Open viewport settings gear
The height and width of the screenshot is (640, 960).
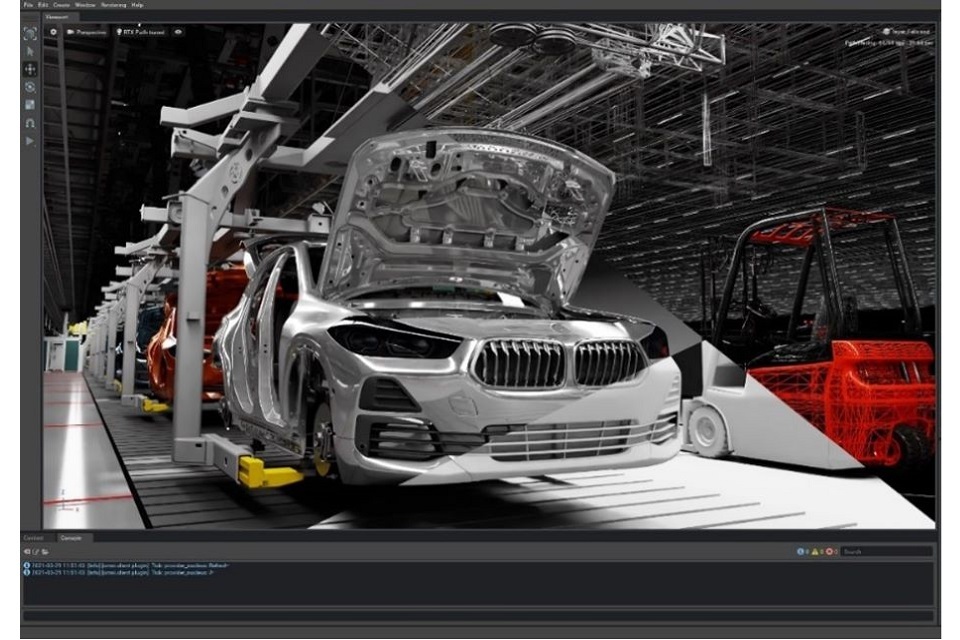point(53,32)
